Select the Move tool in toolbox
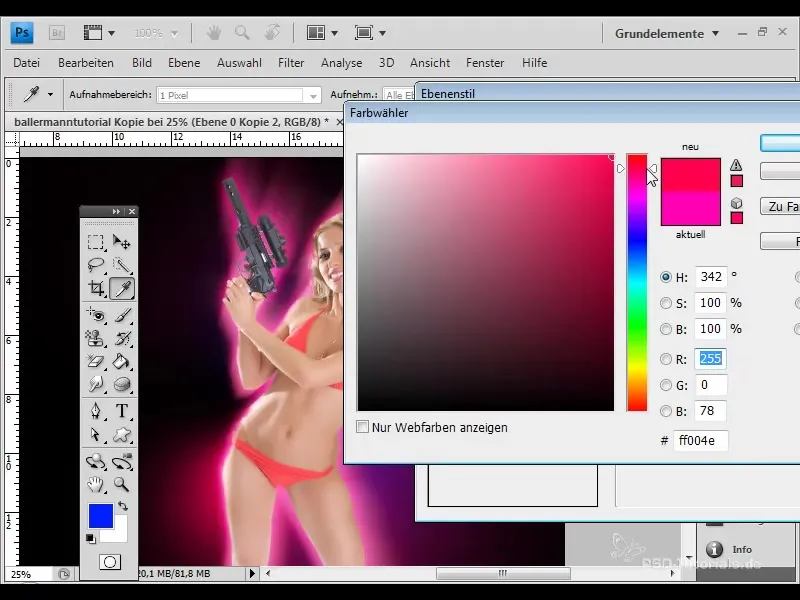 pyautogui.click(x=122, y=241)
